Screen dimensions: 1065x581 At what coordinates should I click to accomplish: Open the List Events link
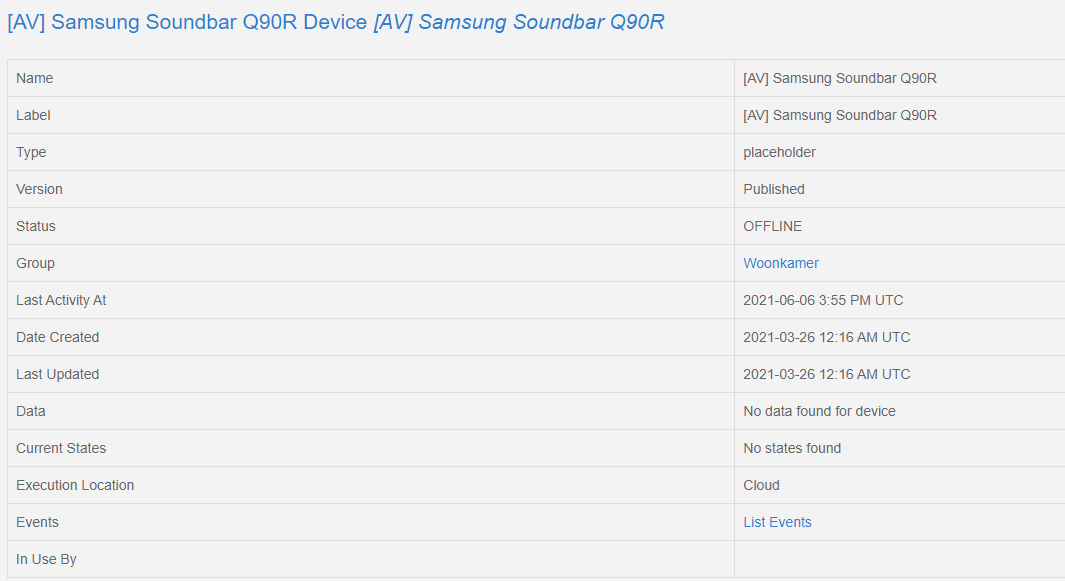pyautogui.click(x=777, y=522)
